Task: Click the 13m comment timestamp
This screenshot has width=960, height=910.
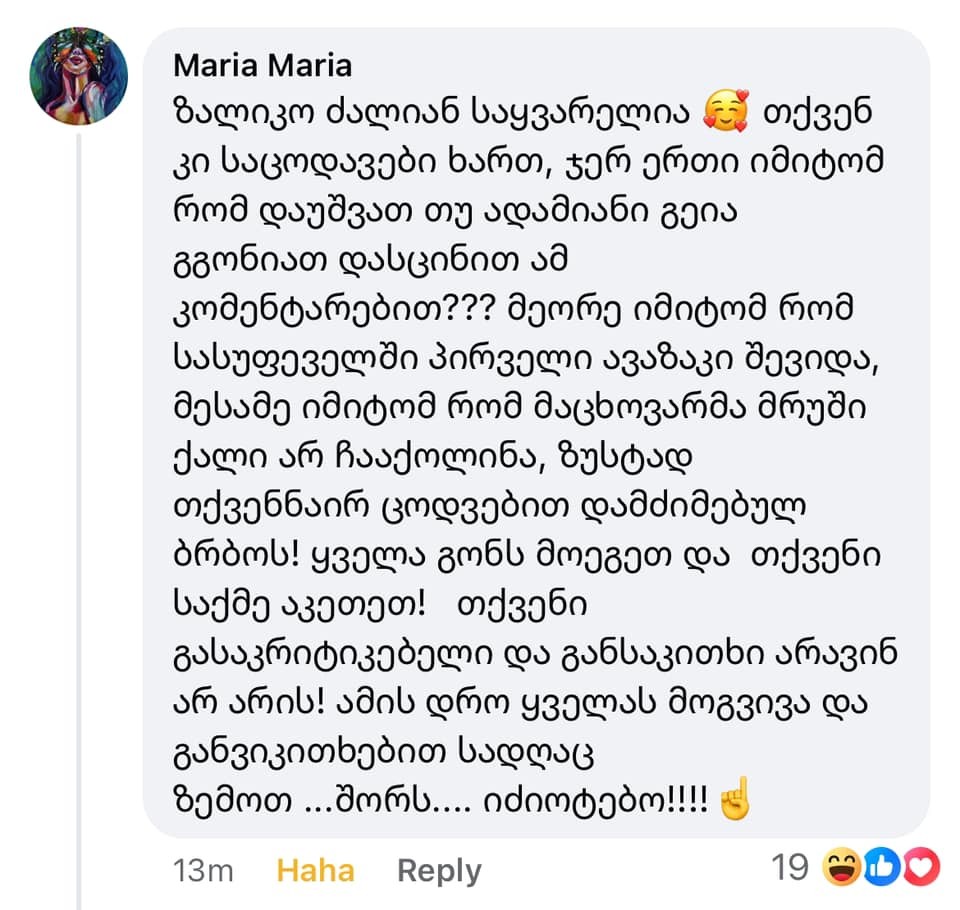Action: click(x=203, y=870)
